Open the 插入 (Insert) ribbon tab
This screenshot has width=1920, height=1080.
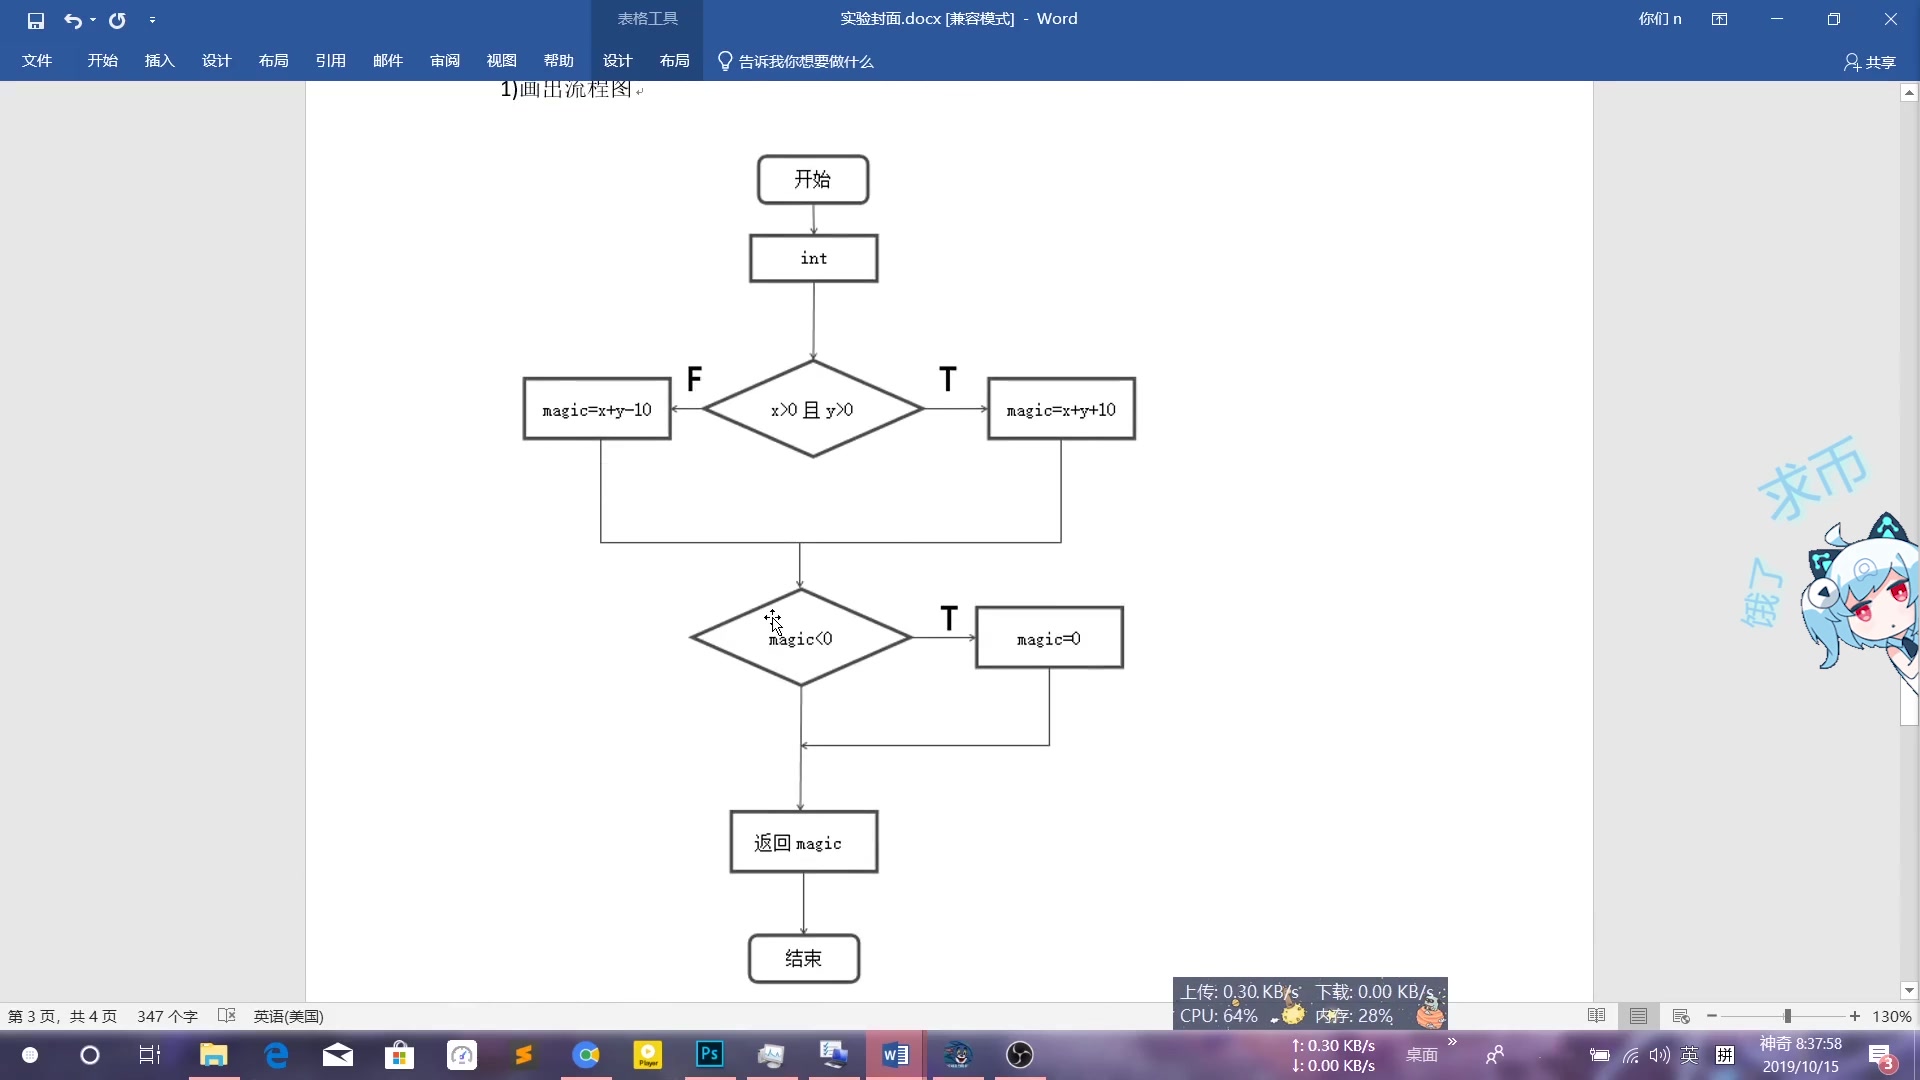click(159, 61)
